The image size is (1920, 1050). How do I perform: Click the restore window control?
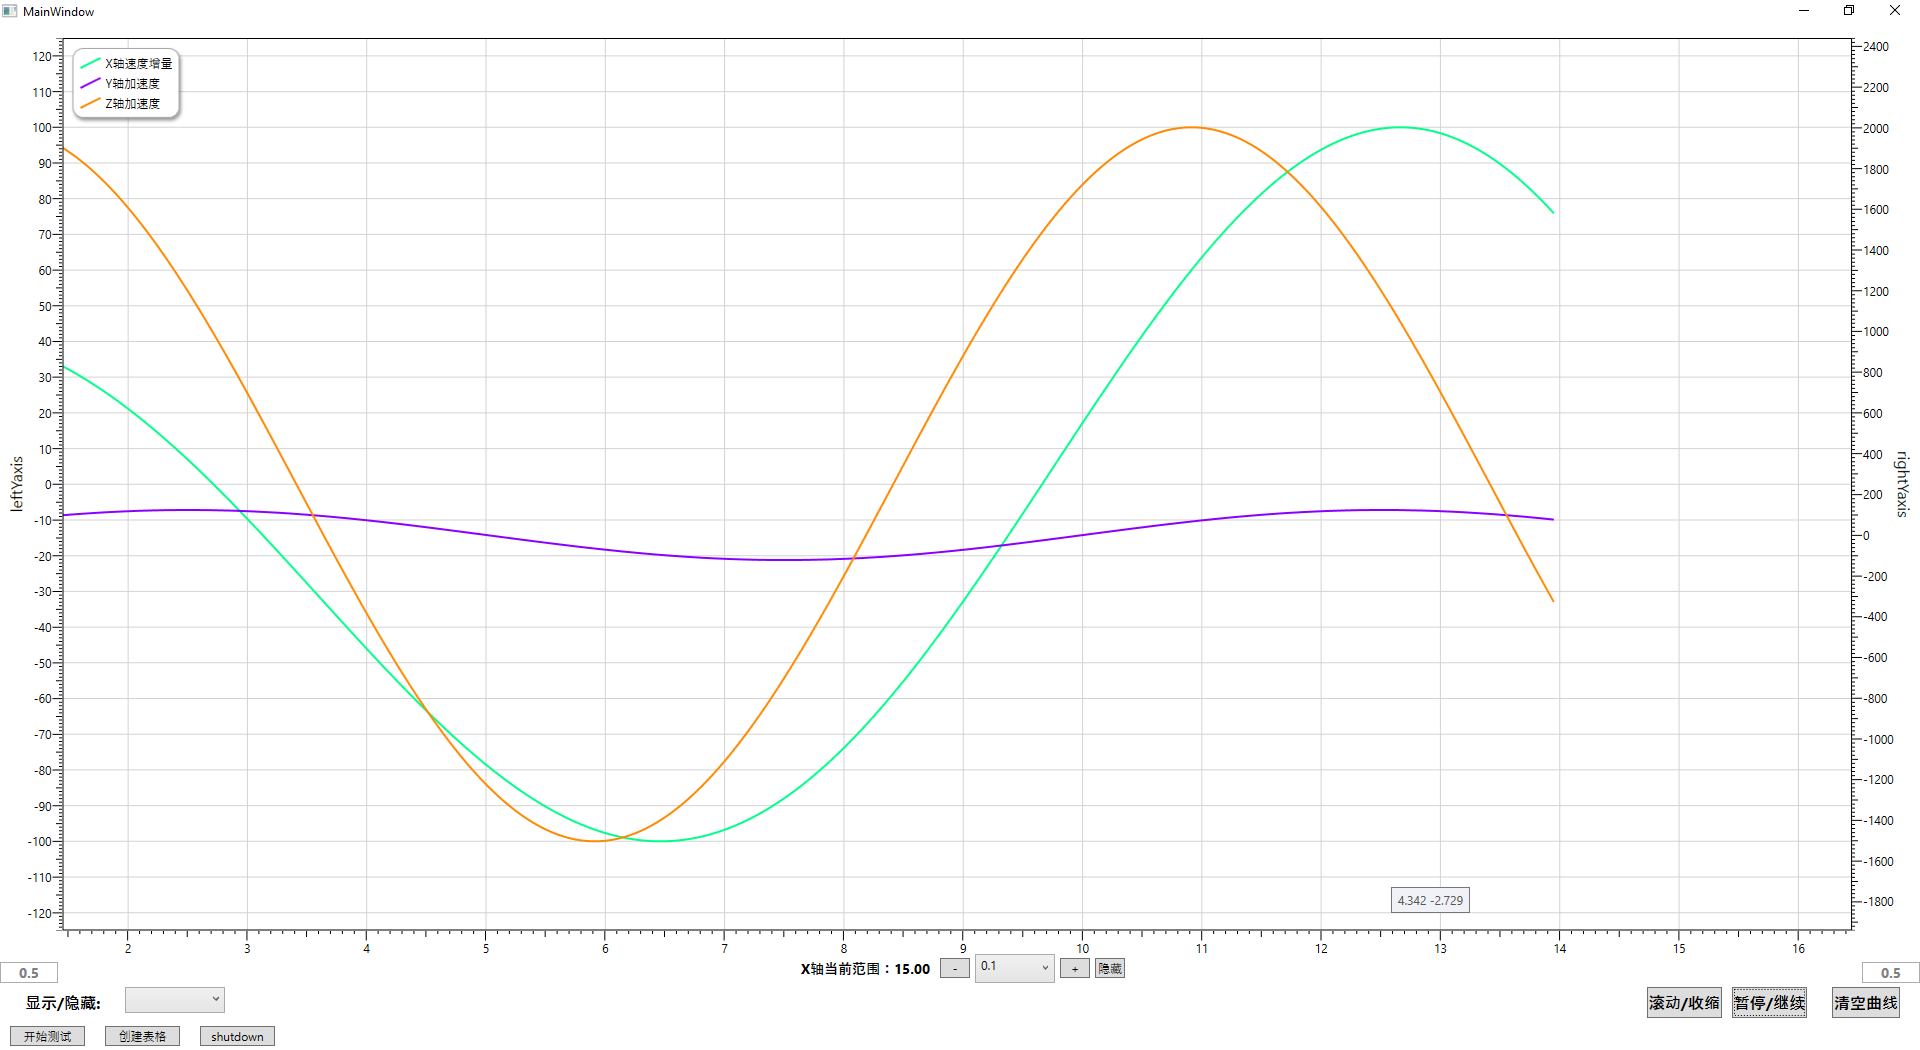coord(1848,10)
